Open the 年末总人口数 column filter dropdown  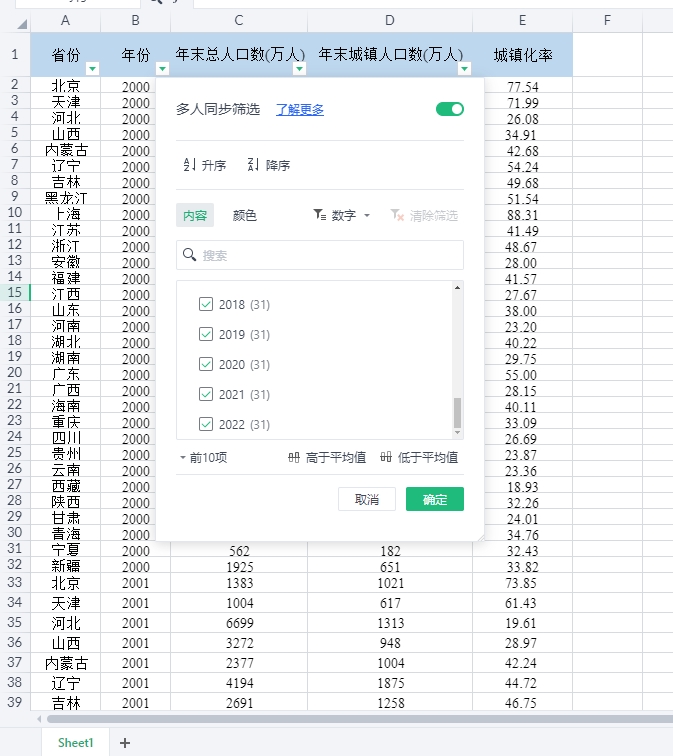[x=299, y=69]
